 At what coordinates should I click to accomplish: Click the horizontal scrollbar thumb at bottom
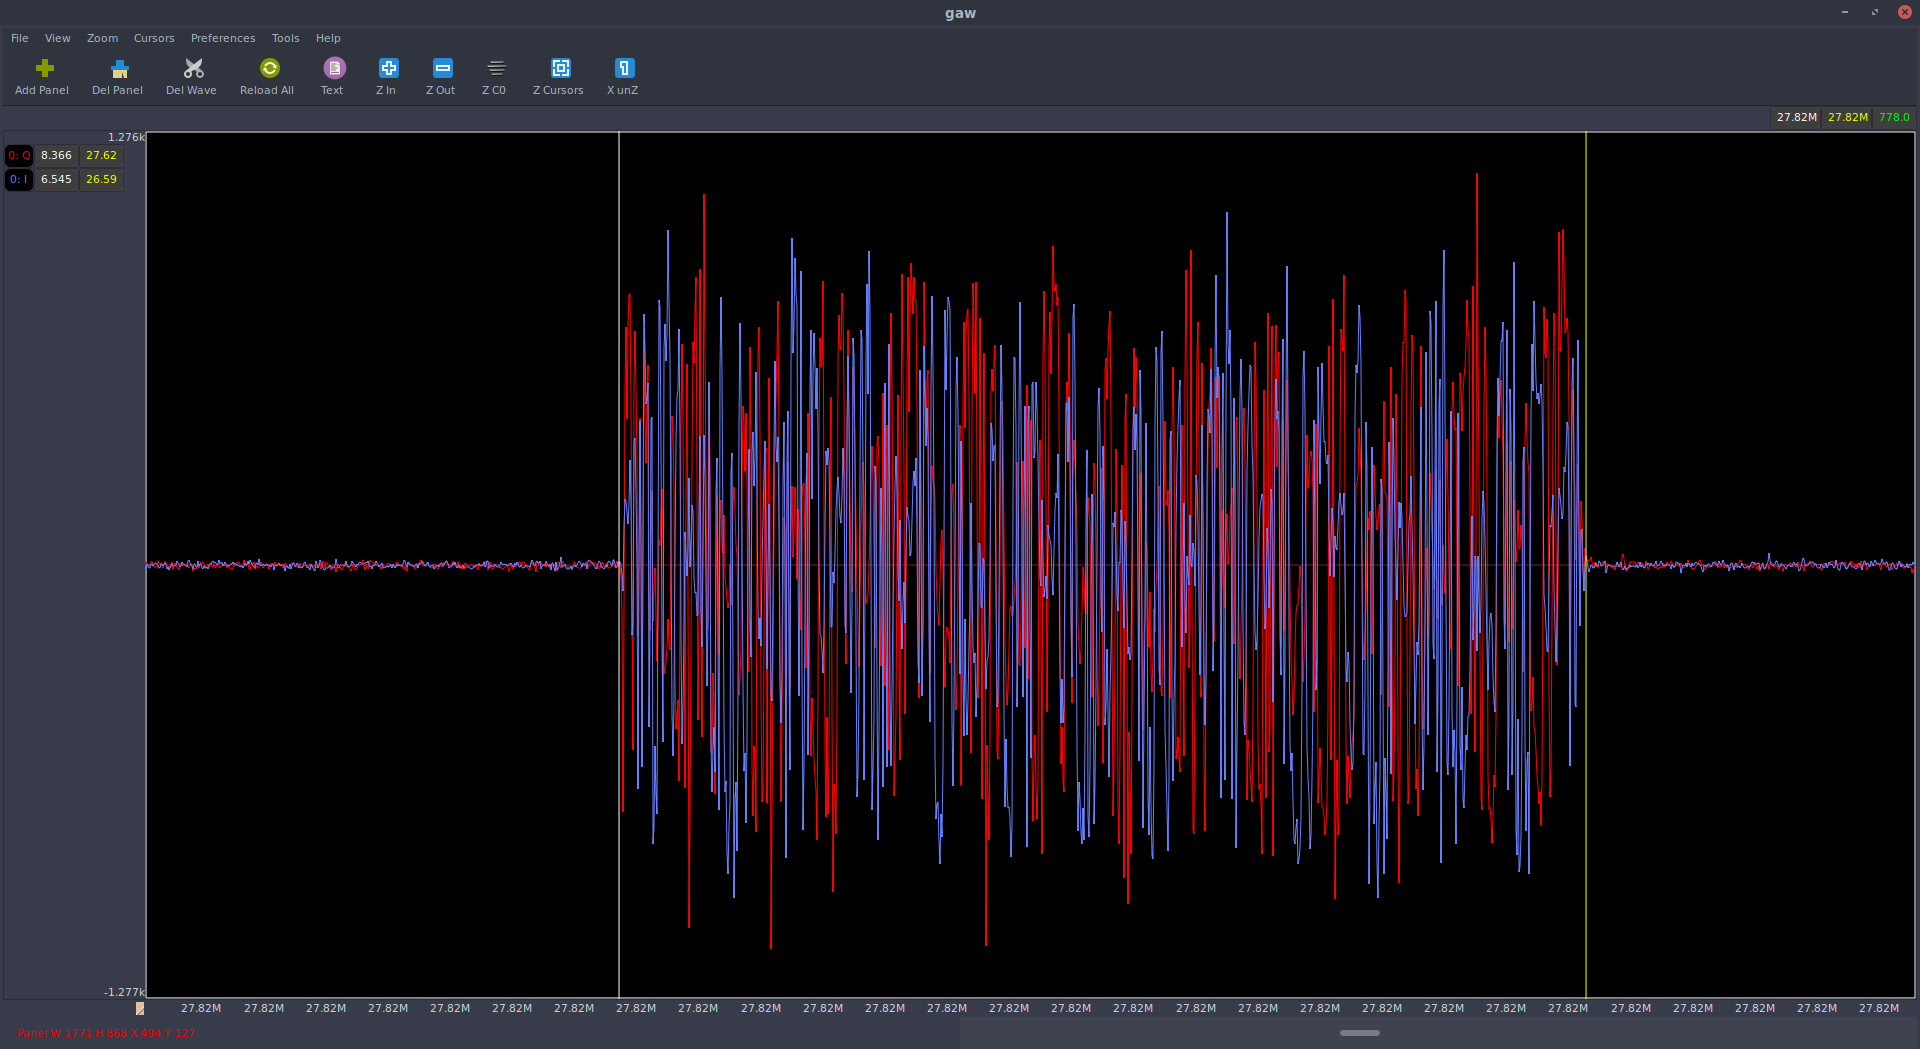point(1359,1033)
